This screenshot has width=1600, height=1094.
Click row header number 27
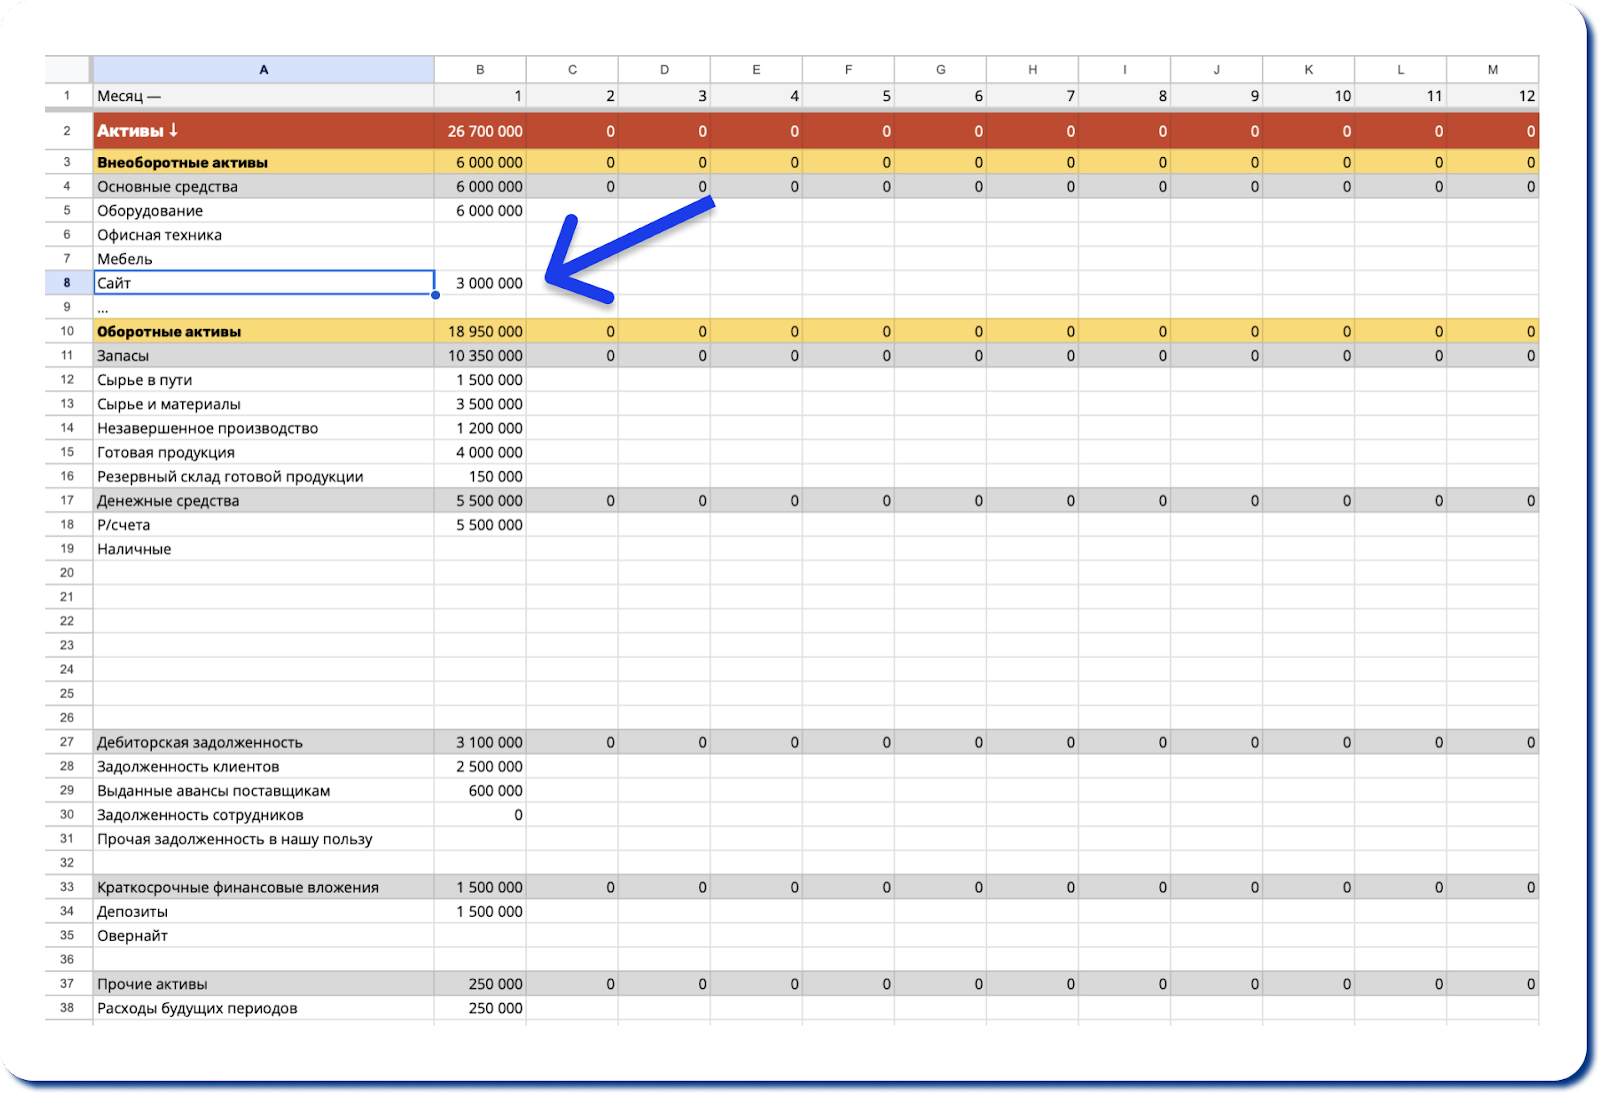tap(68, 742)
